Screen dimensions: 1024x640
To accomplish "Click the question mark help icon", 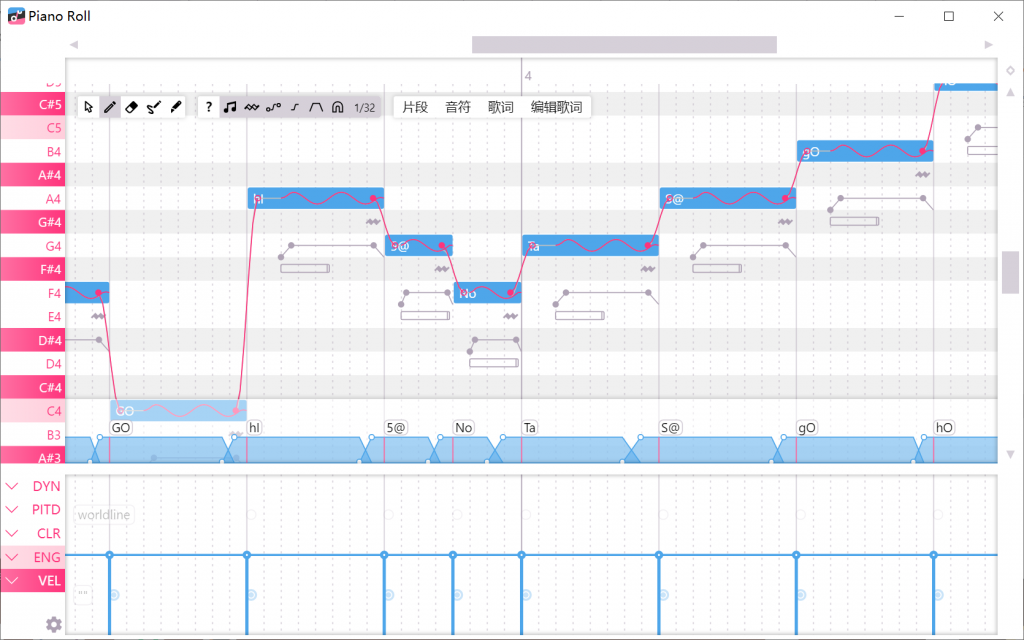I will tap(209, 107).
